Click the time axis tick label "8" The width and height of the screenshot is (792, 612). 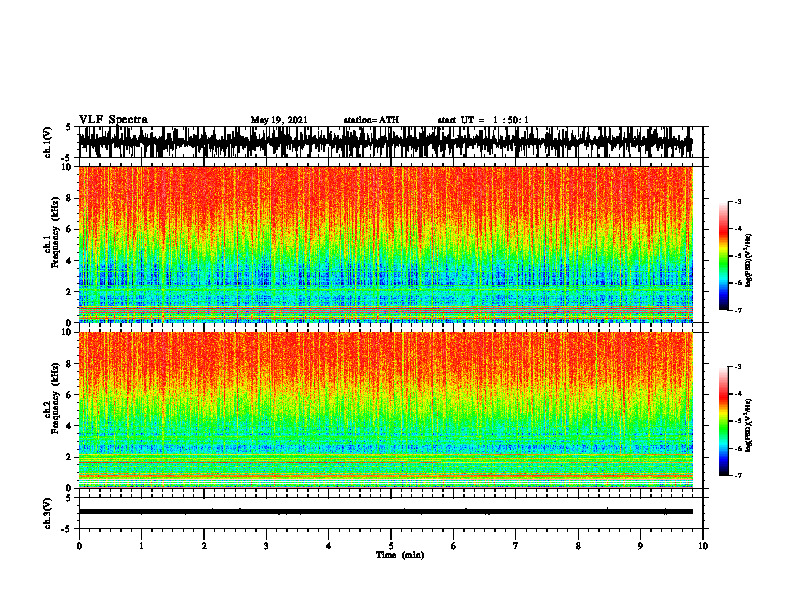click(578, 546)
